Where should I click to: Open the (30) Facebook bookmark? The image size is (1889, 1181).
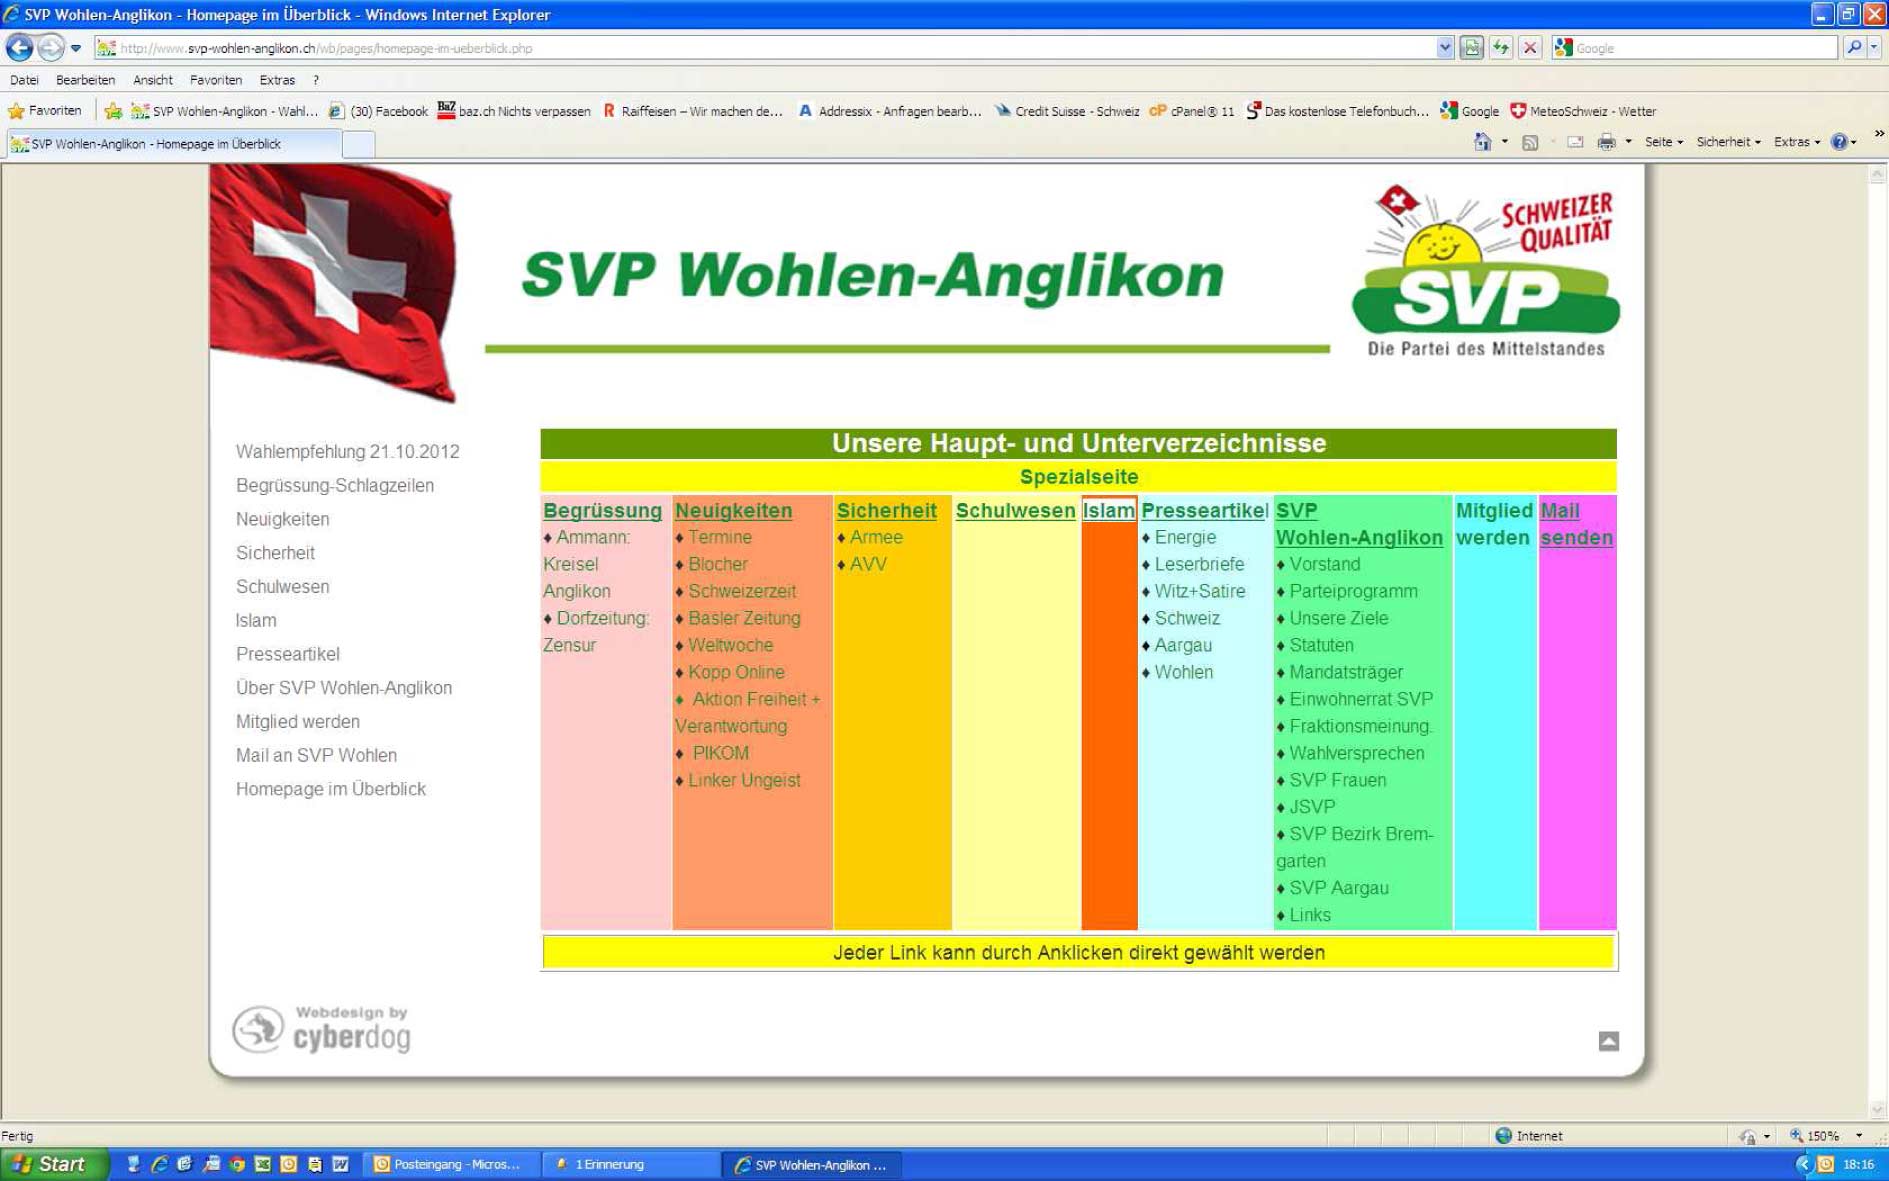click(378, 111)
